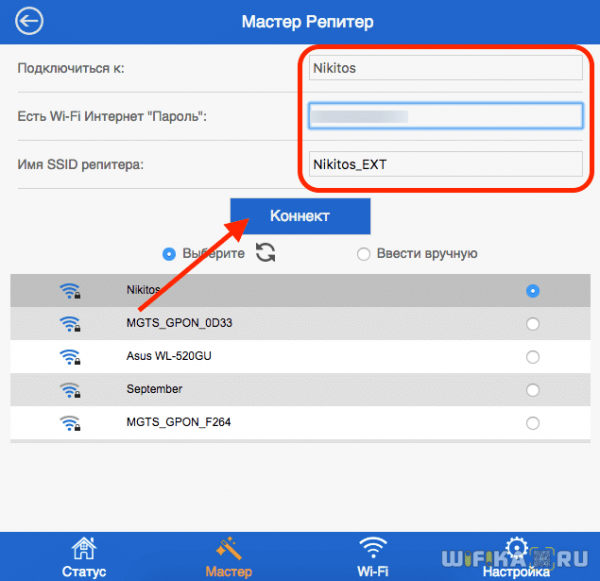Focus the Подключиться к field
Viewport: 600px width, 581px height.
coord(446,68)
